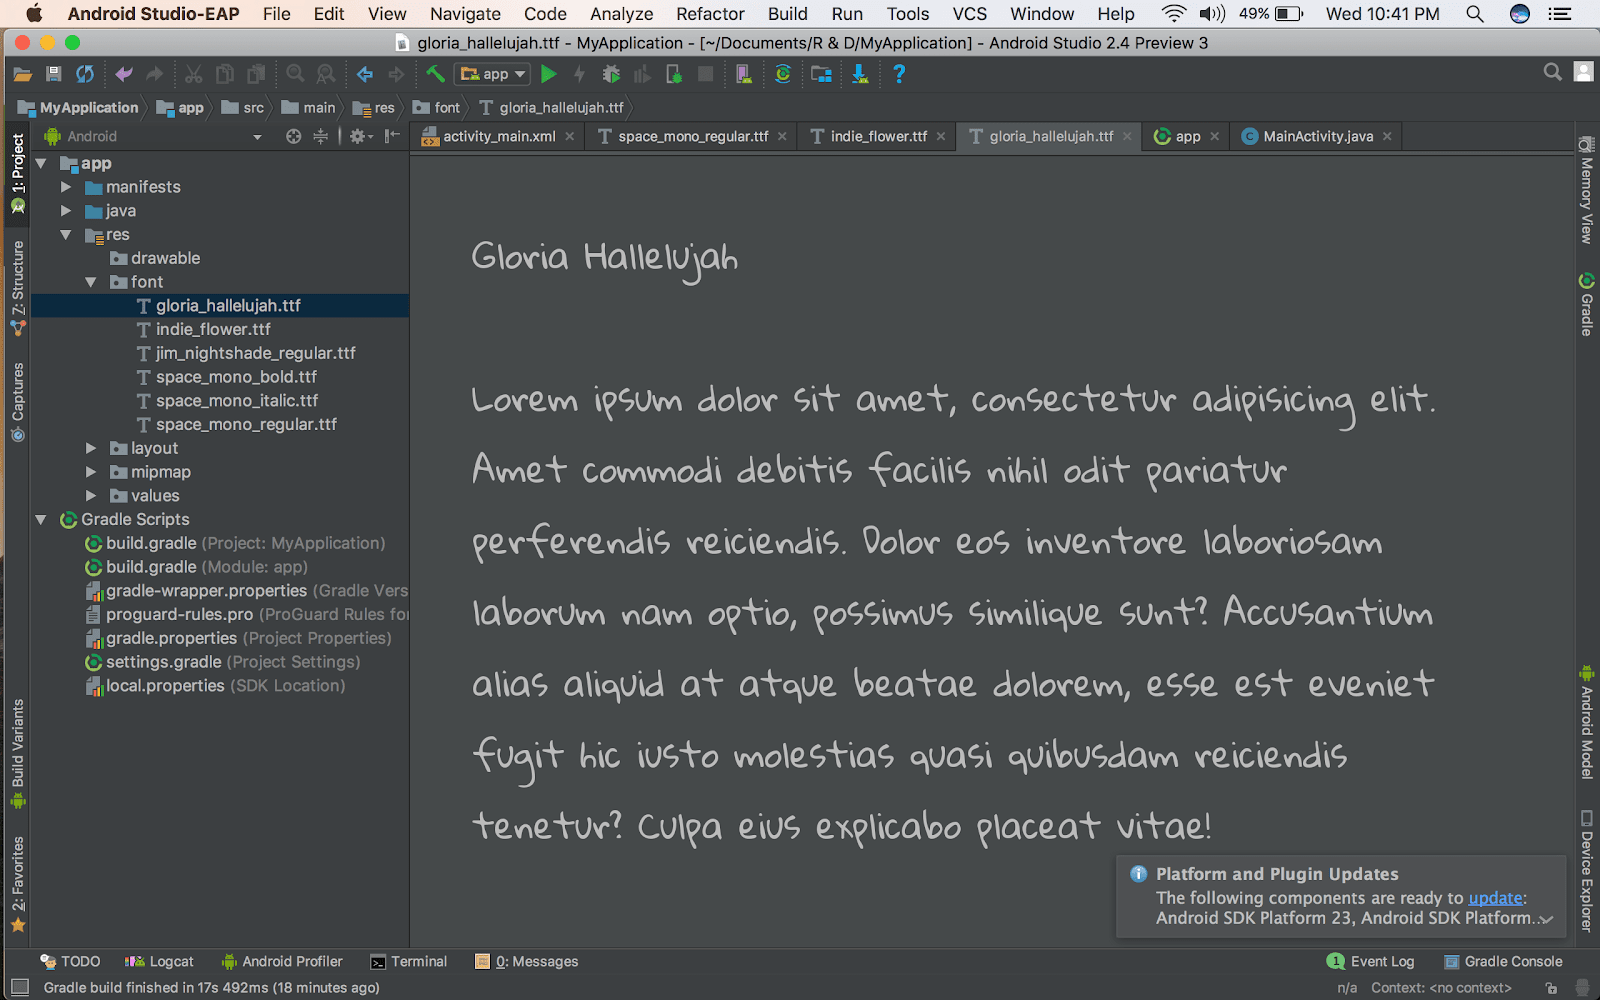The height and width of the screenshot is (1000, 1600).
Task: Click the Find magnifier icon
Action: tap(295, 74)
